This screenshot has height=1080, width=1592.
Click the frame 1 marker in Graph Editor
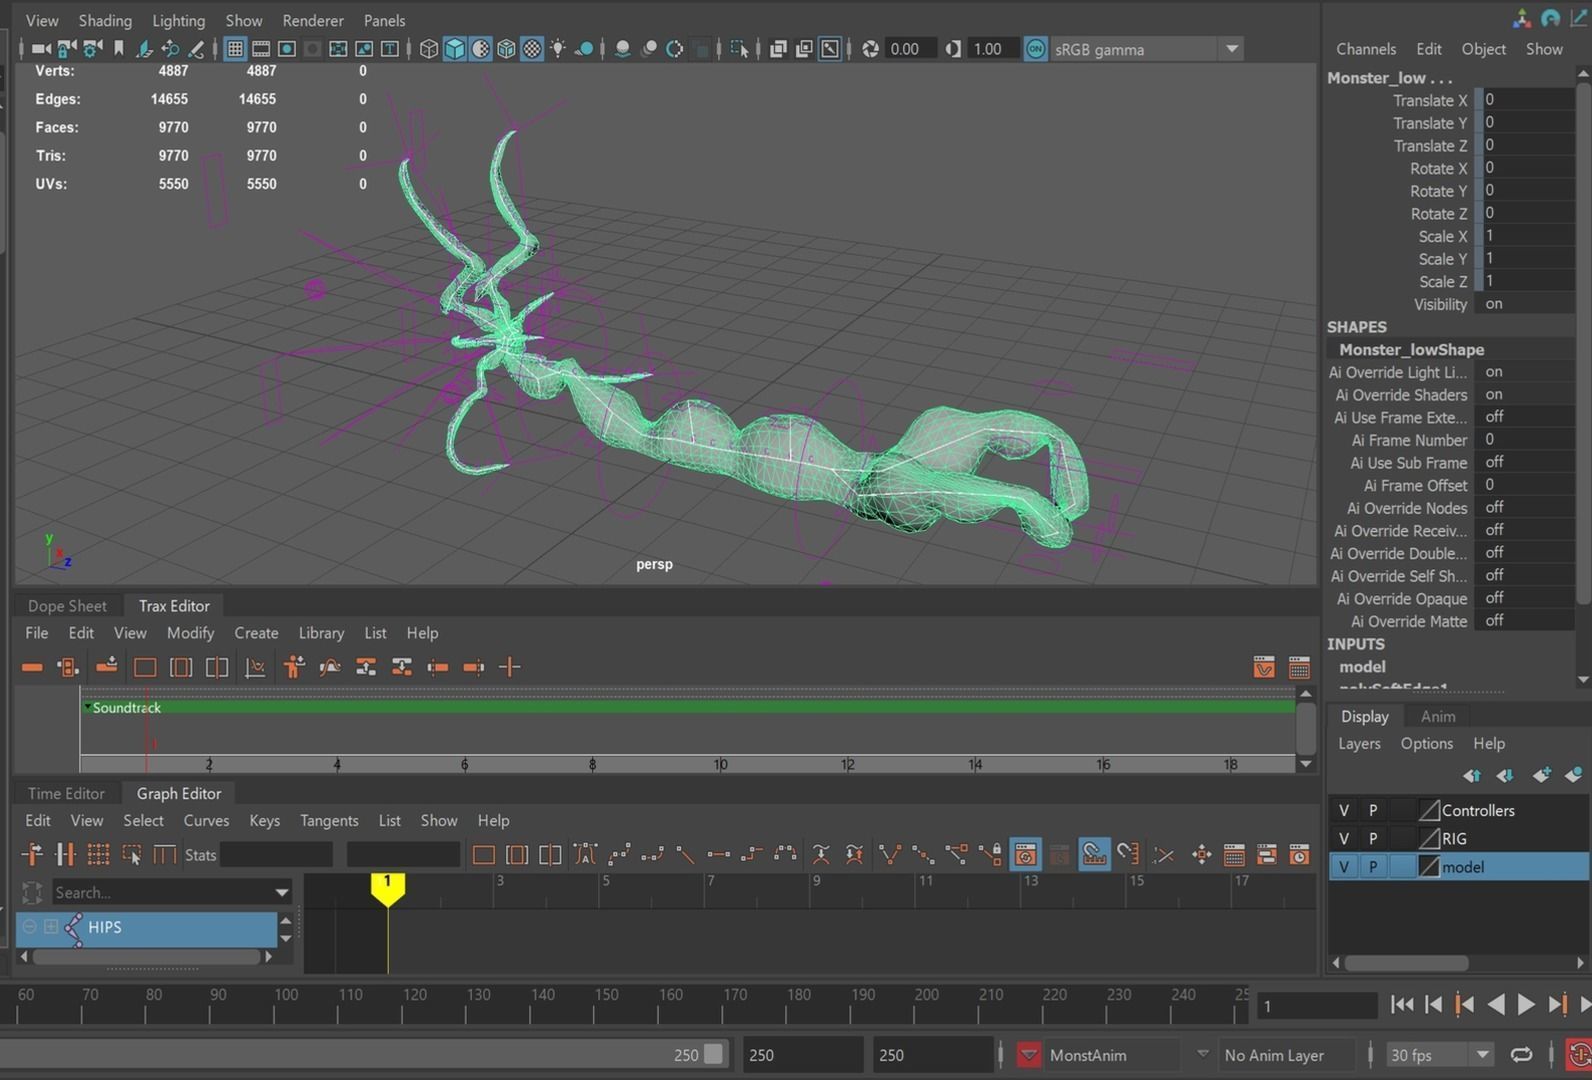[x=387, y=887]
